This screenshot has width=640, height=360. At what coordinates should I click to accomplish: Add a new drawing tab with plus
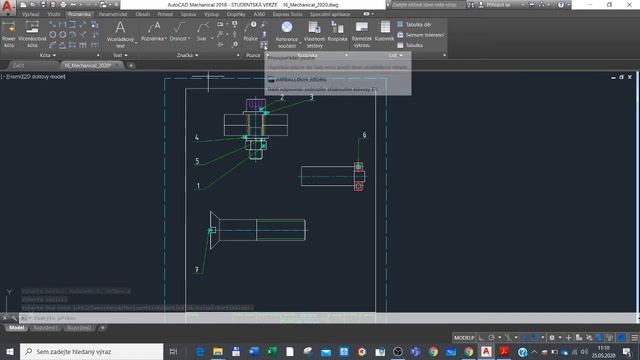point(131,65)
